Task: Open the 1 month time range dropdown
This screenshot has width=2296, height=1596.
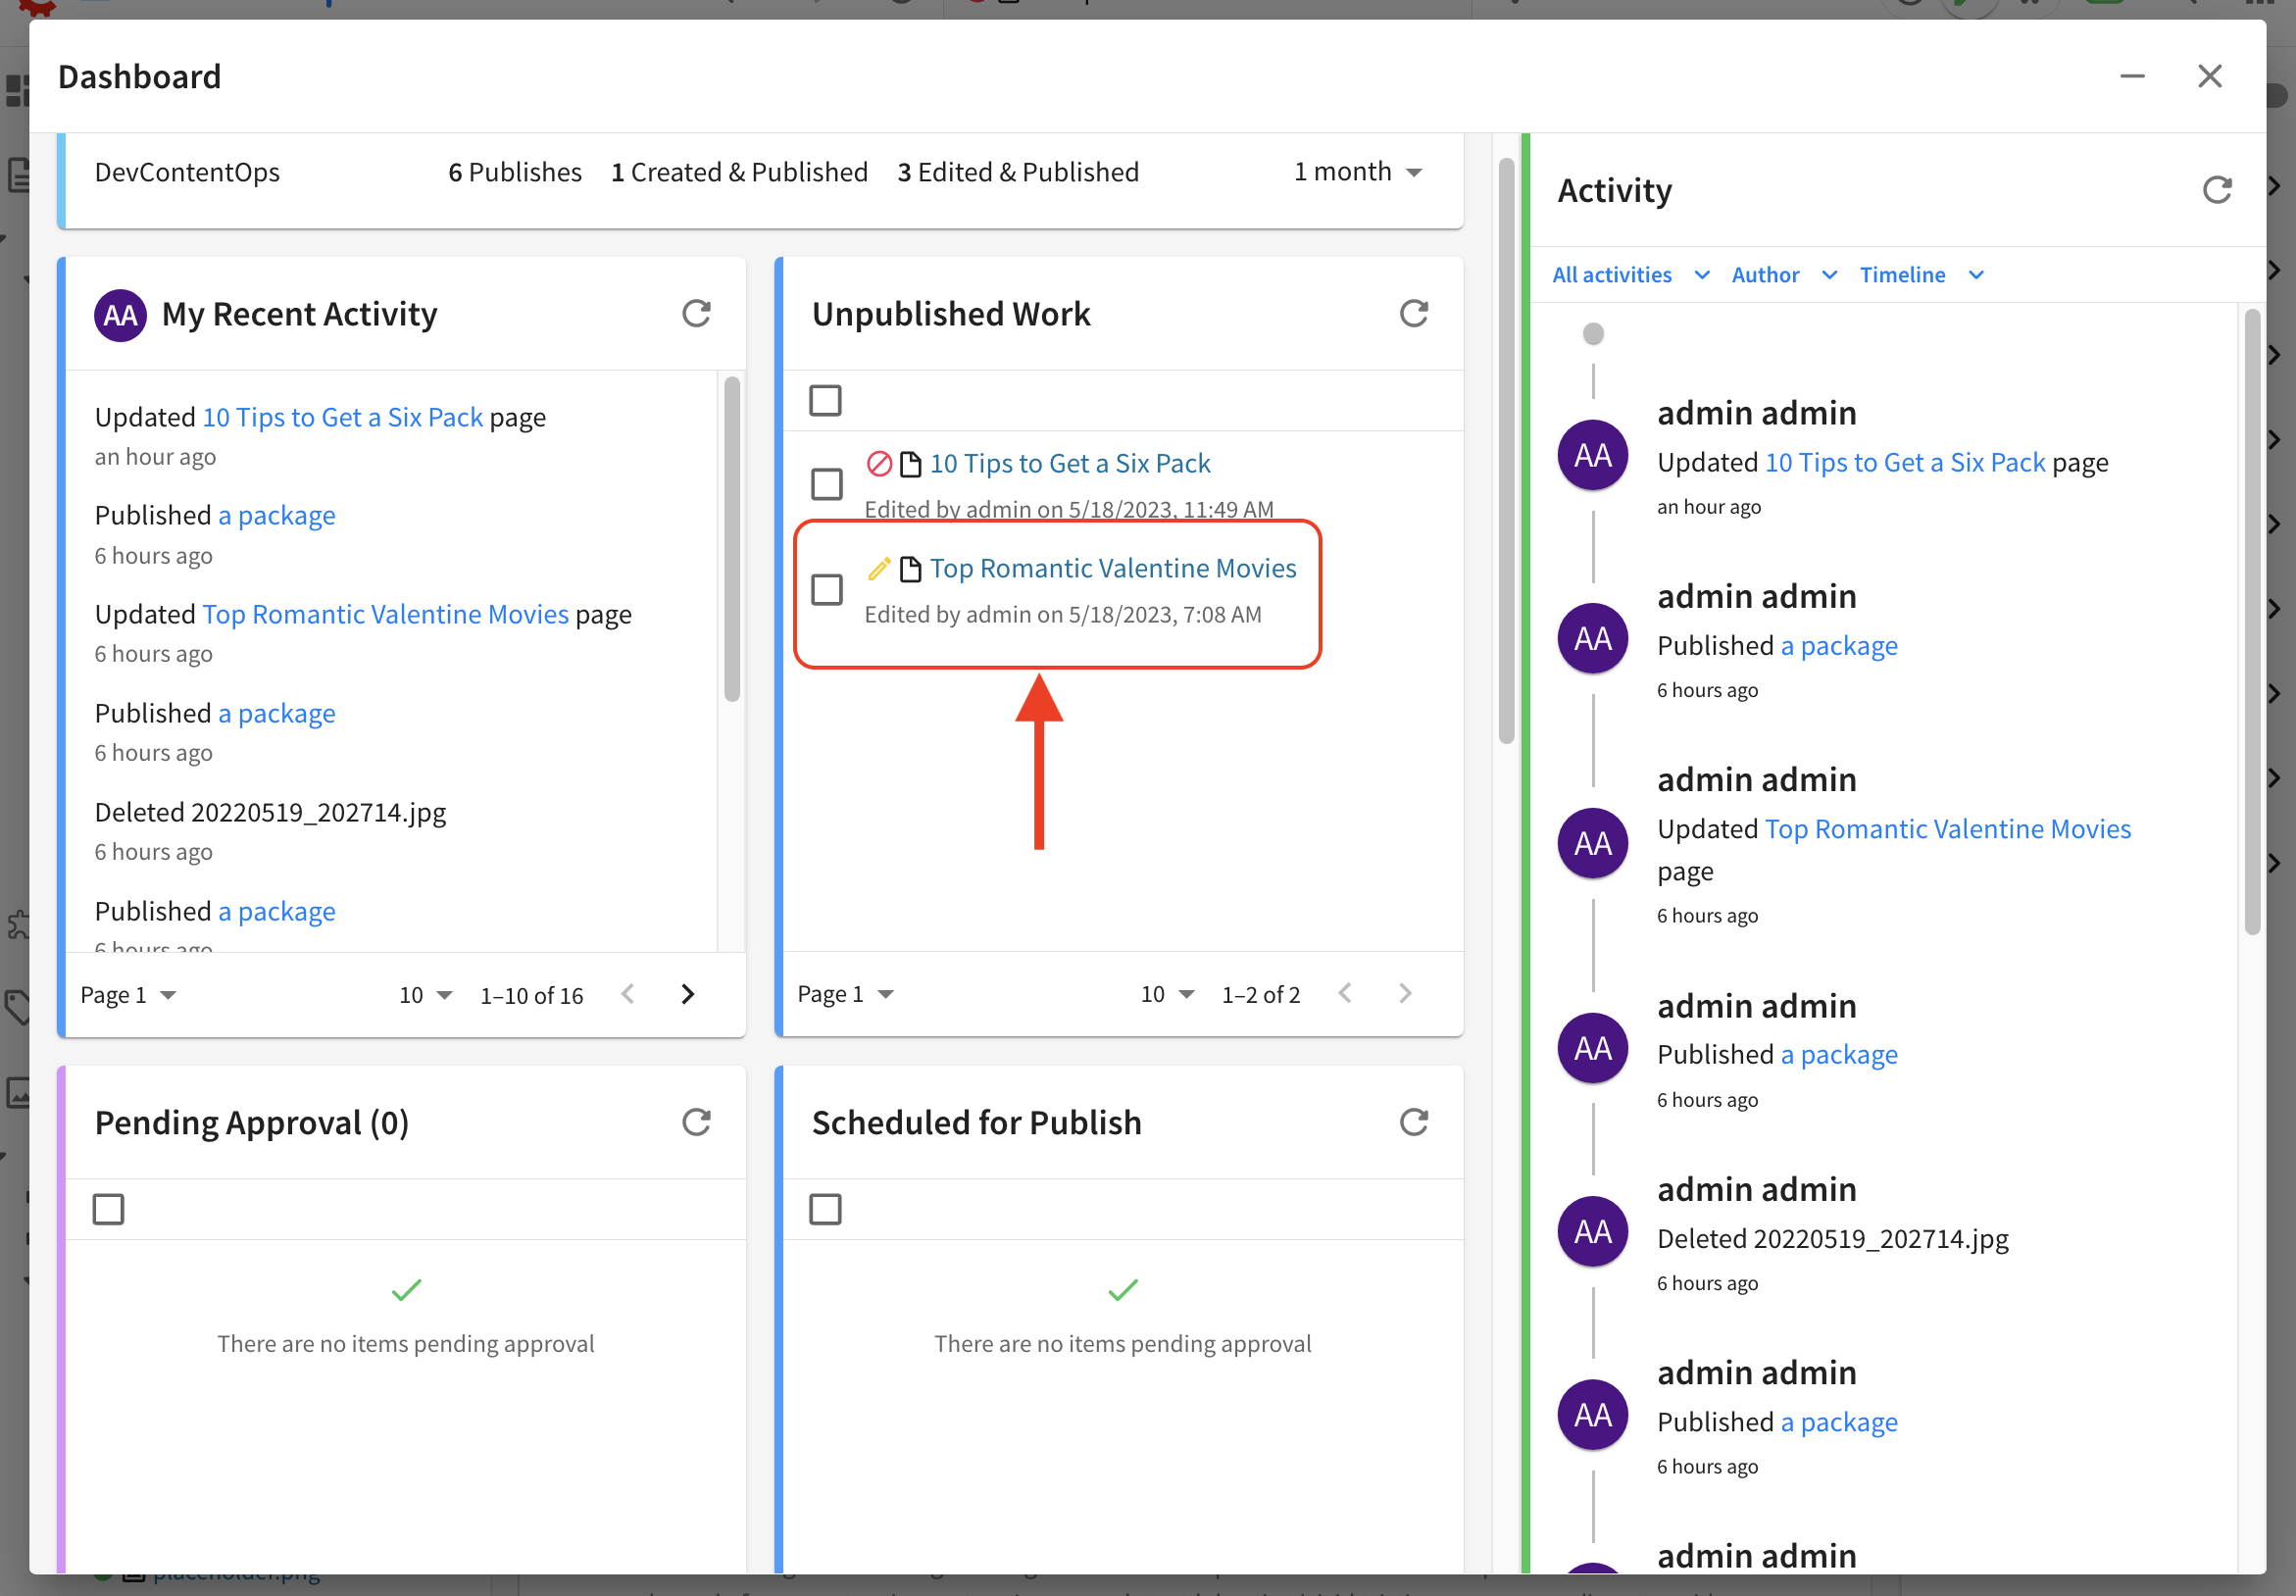Action: pyautogui.click(x=1357, y=171)
